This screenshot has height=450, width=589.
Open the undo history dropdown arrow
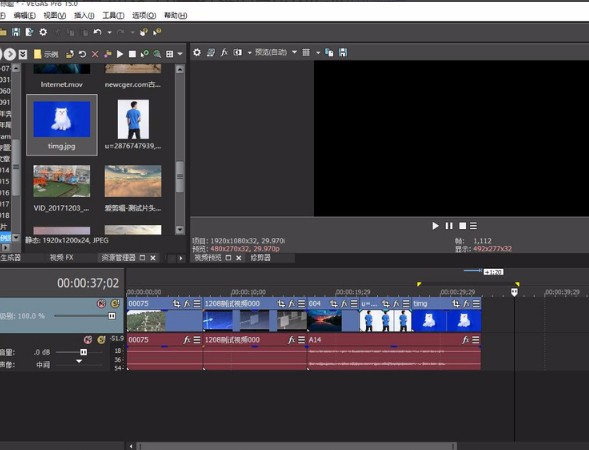(109, 33)
